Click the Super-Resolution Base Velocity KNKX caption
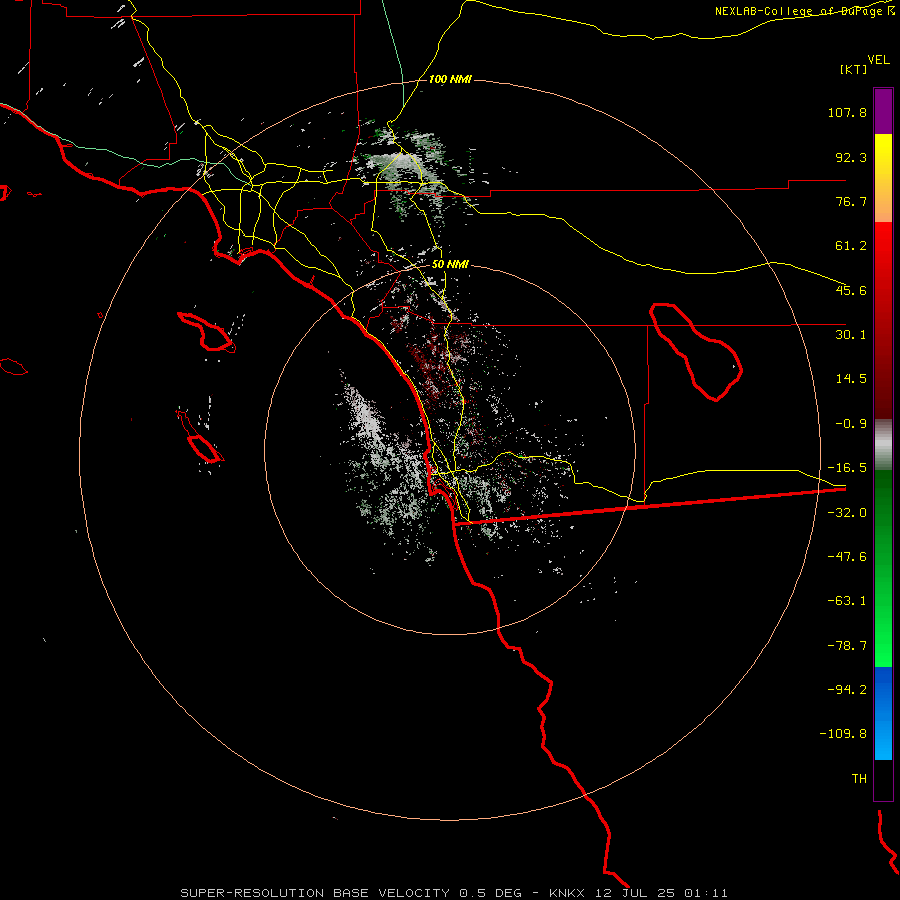Image resolution: width=900 pixels, height=900 pixels. [x=454, y=893]
